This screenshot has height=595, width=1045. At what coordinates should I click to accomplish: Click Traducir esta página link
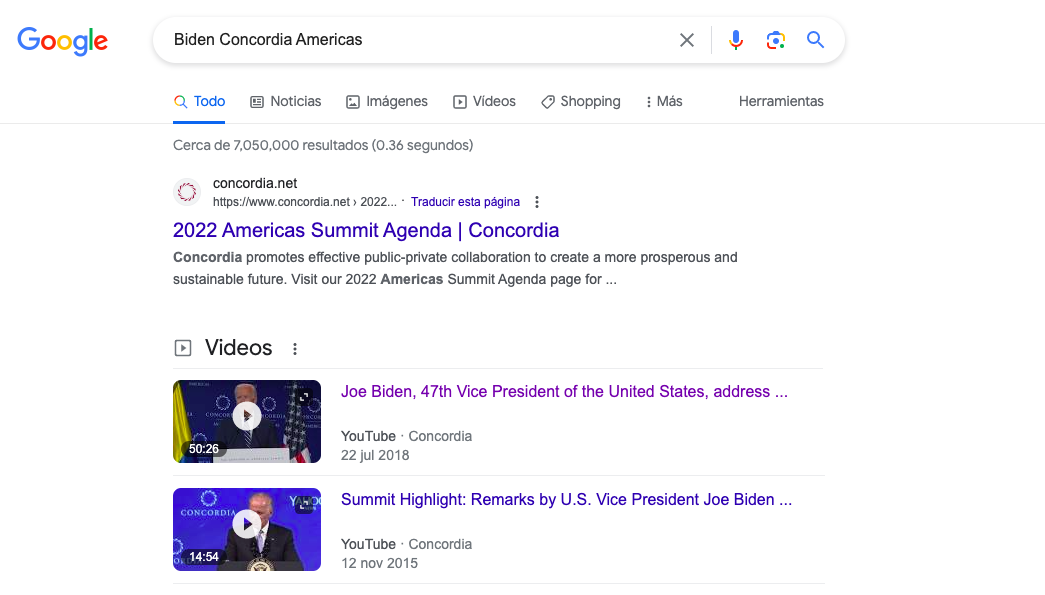pos(465,202)
